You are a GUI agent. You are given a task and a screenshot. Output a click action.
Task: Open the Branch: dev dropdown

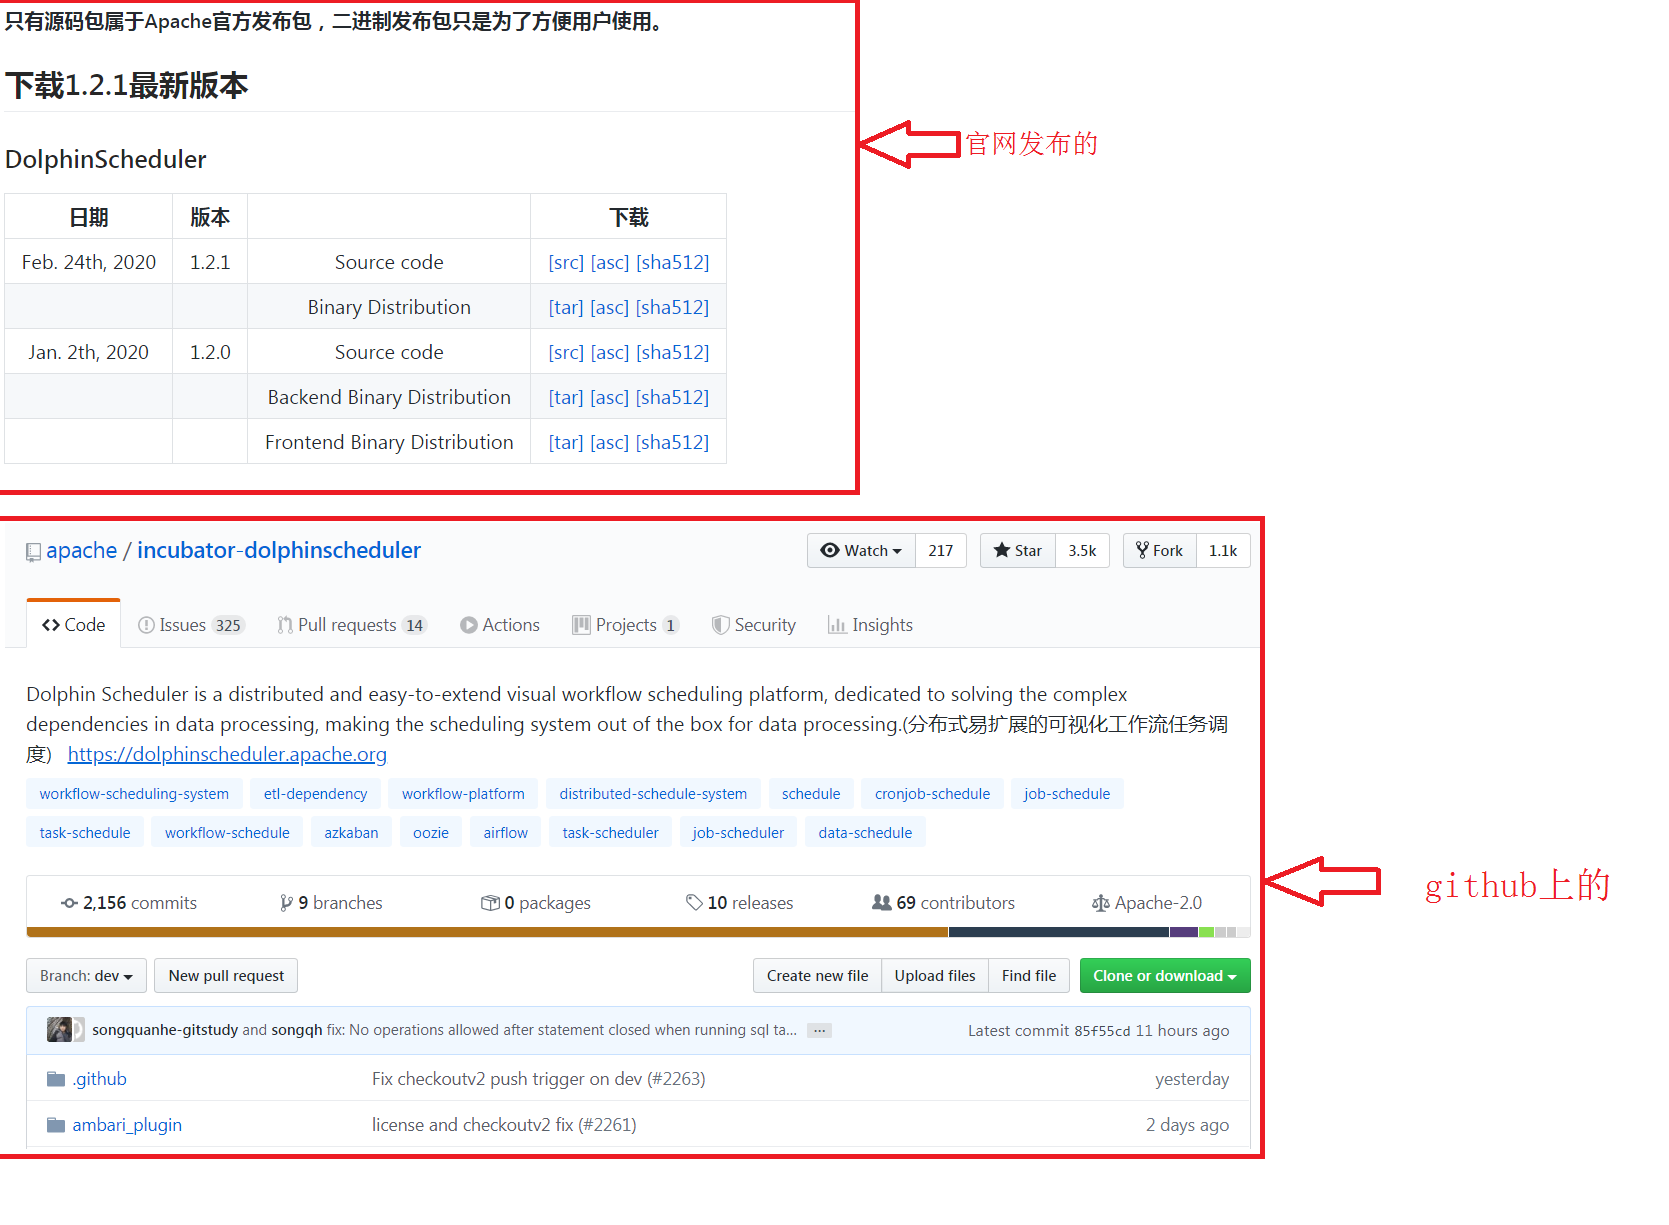(x=87, y=976)
